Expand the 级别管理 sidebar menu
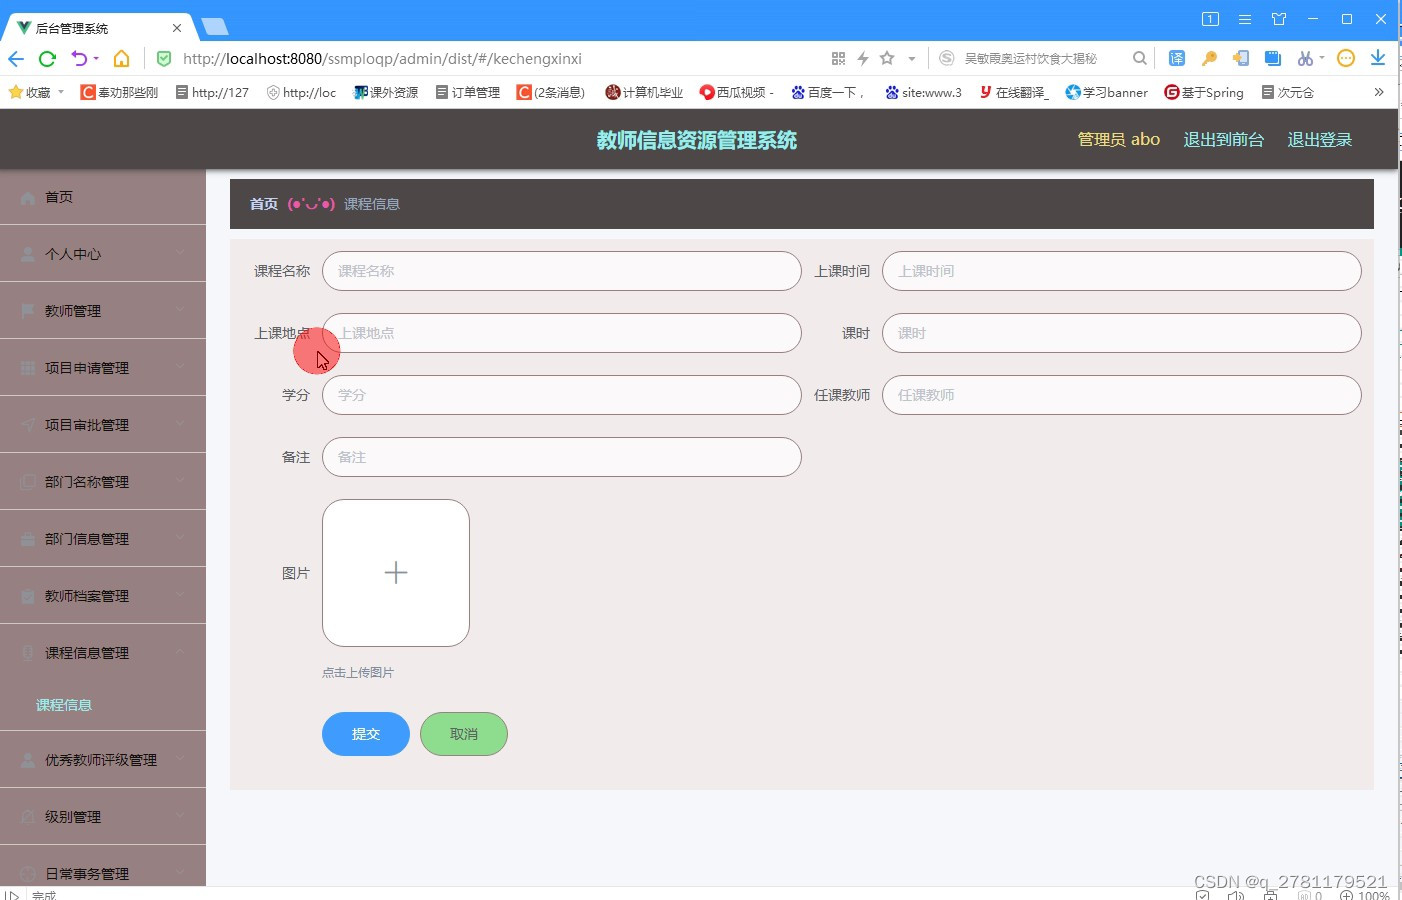This screenshot has height=900, width=1402. [x=103, y=817]
